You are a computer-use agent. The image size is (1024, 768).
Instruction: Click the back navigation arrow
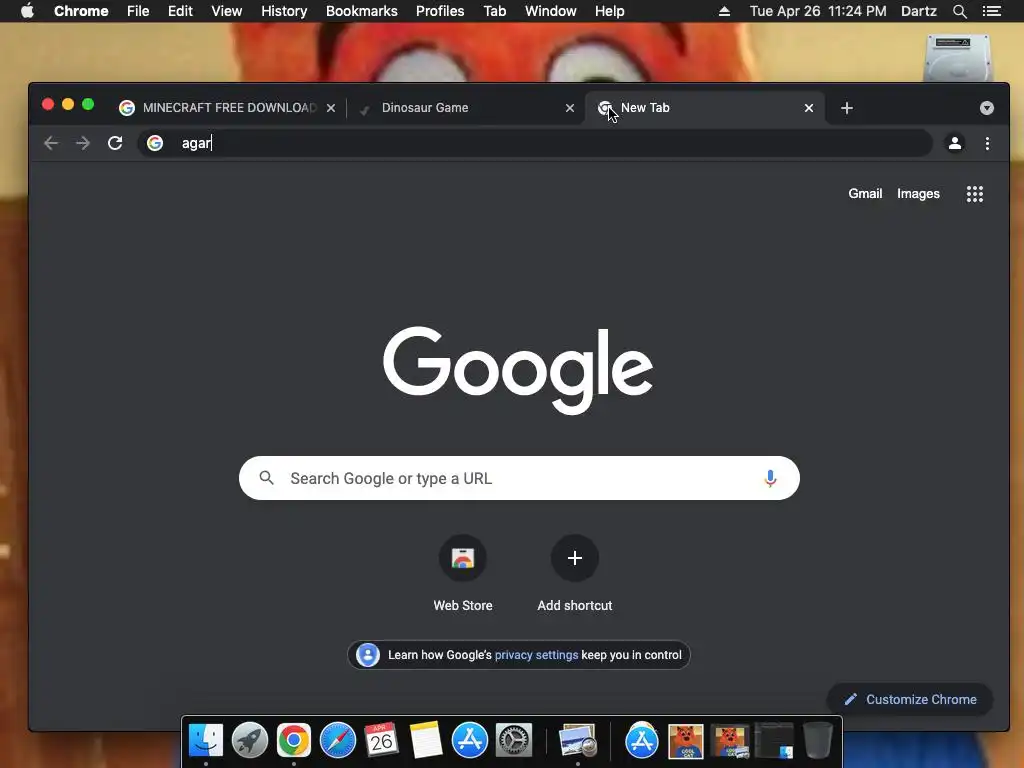[x=51, y=143]
